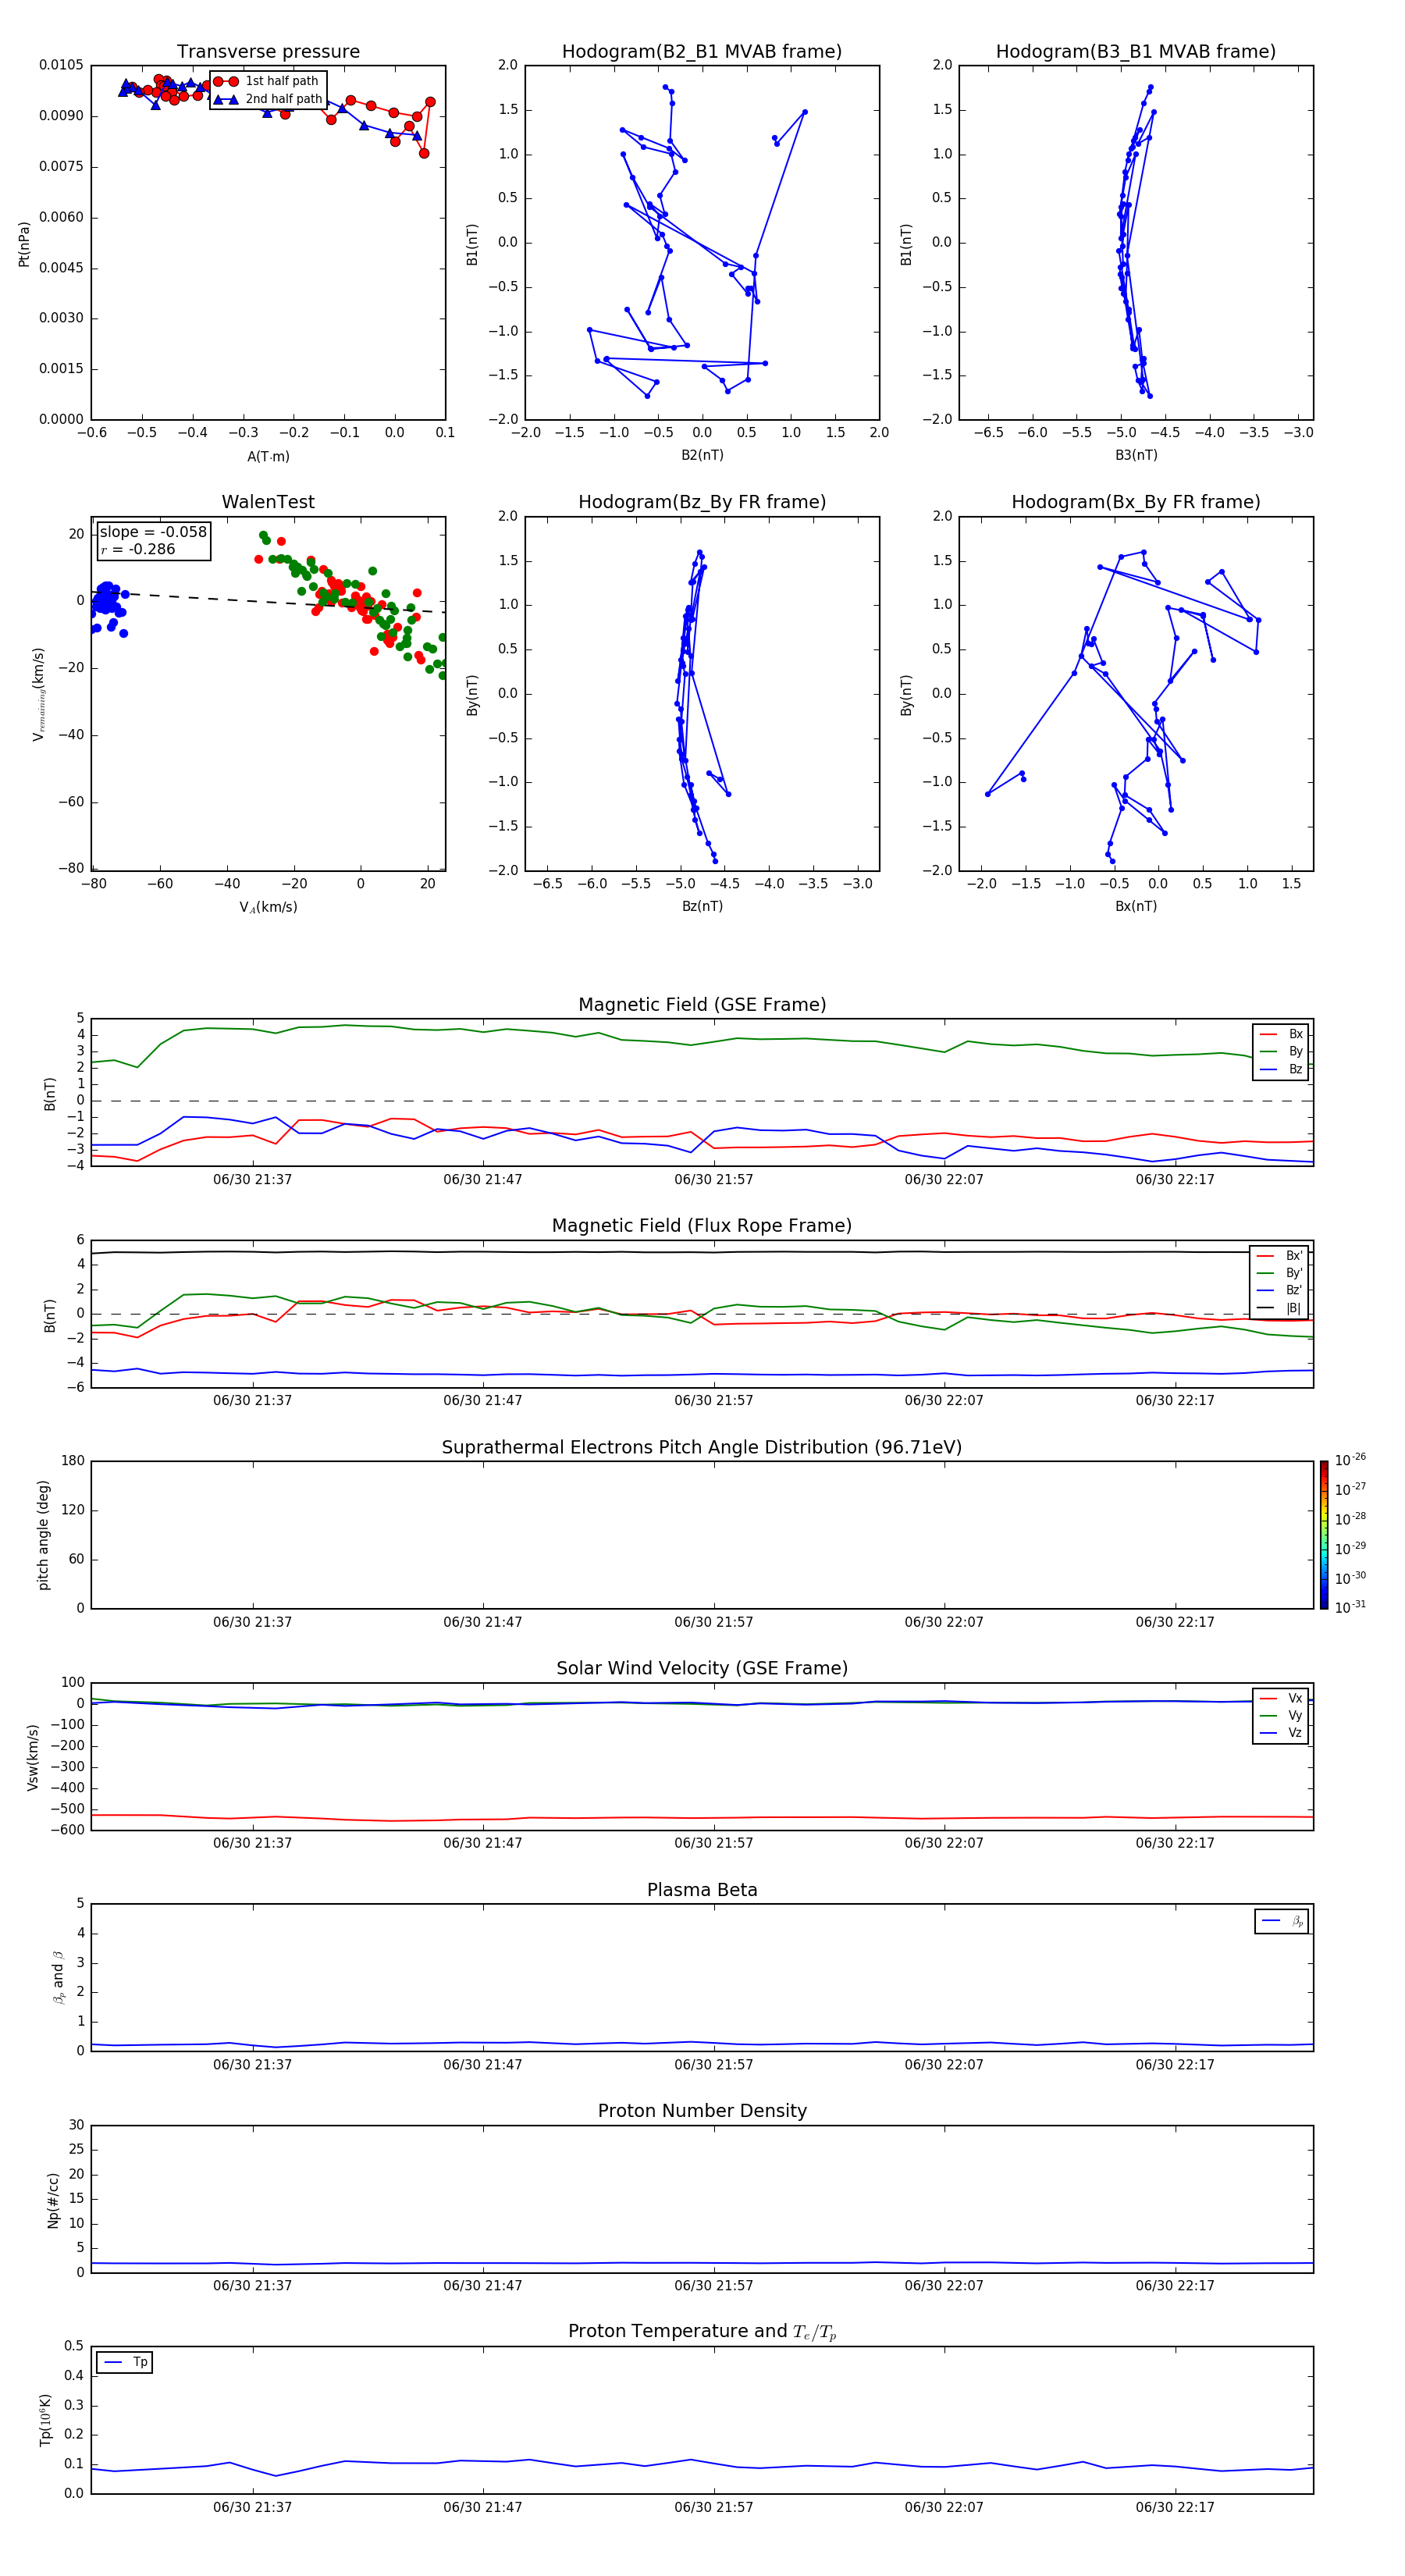This screenshot has width=1405, height=2576.
Task: Click the 'Pt(nPa)' axis label
Action: (24, 244)
